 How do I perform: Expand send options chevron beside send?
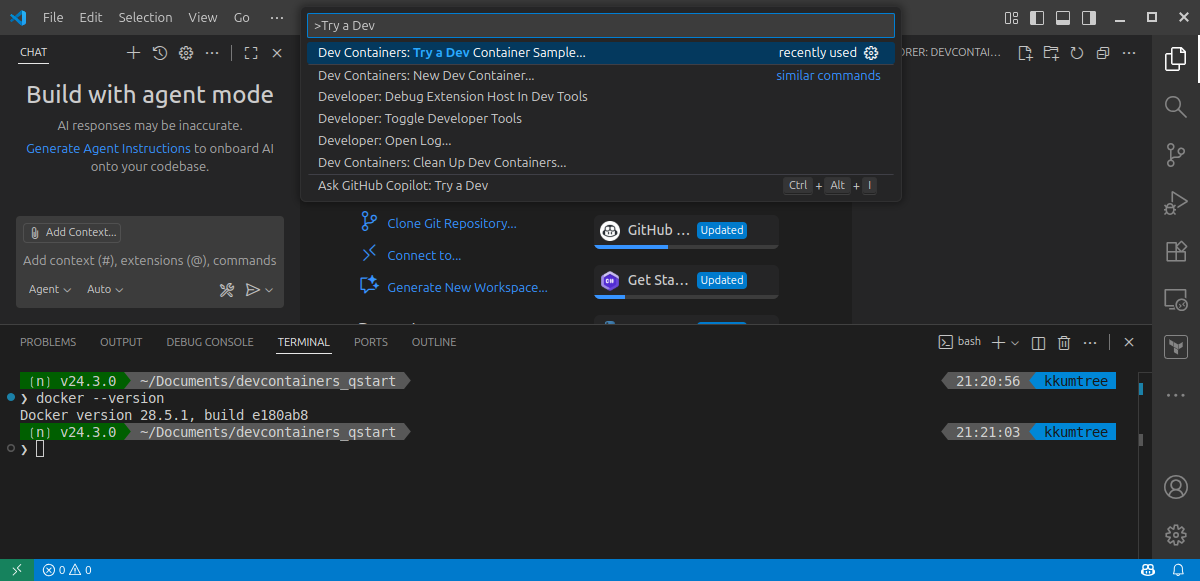(x=269, y=290)
